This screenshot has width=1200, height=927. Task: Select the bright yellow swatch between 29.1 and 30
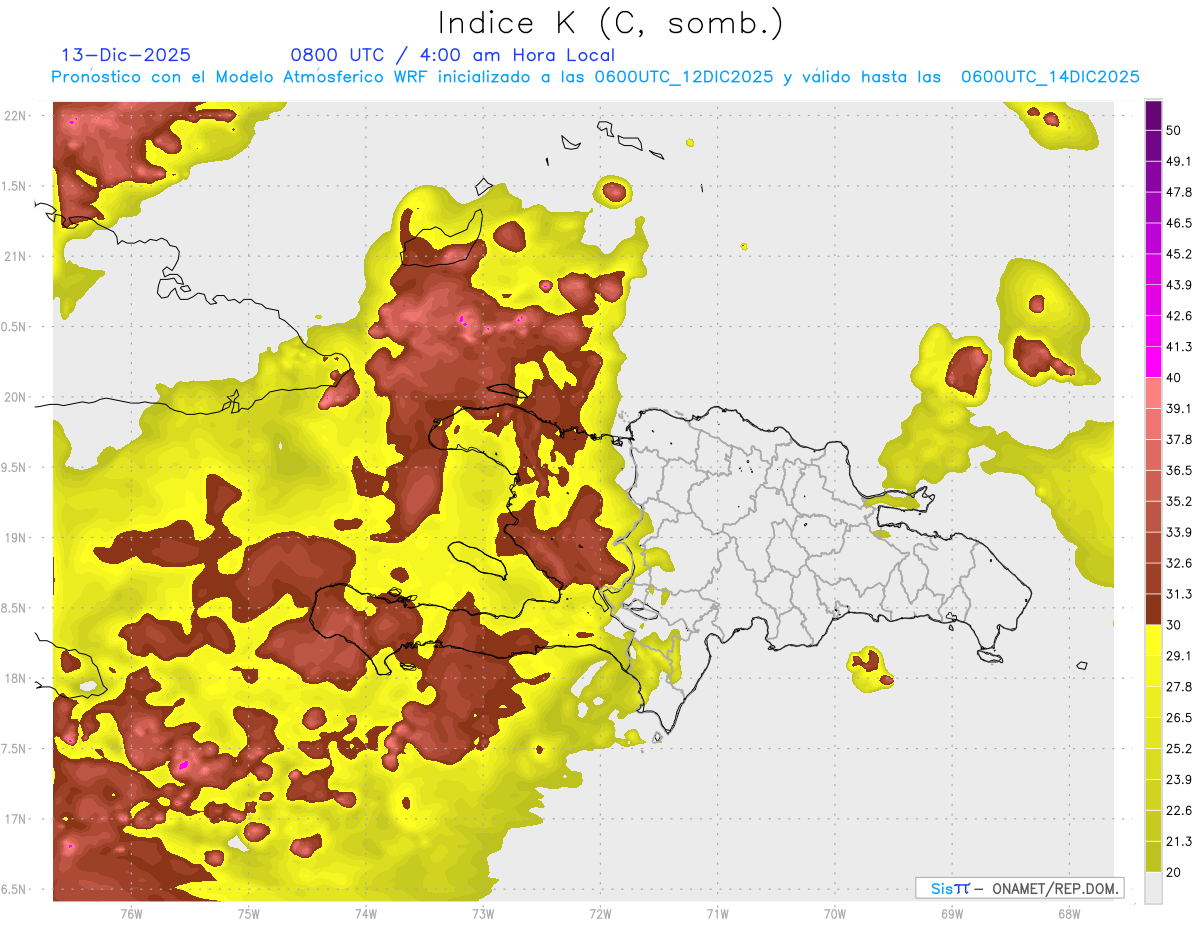(1154, 640)
